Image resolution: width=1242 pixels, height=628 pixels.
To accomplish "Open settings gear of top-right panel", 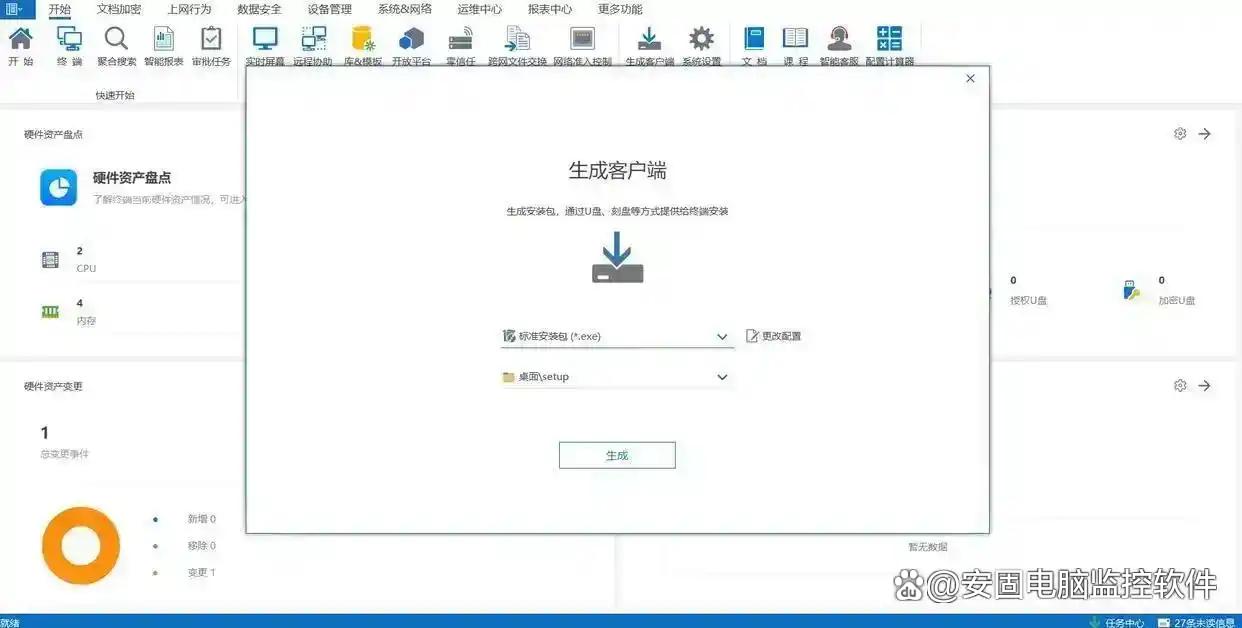I will click(x=1180, y=133).
